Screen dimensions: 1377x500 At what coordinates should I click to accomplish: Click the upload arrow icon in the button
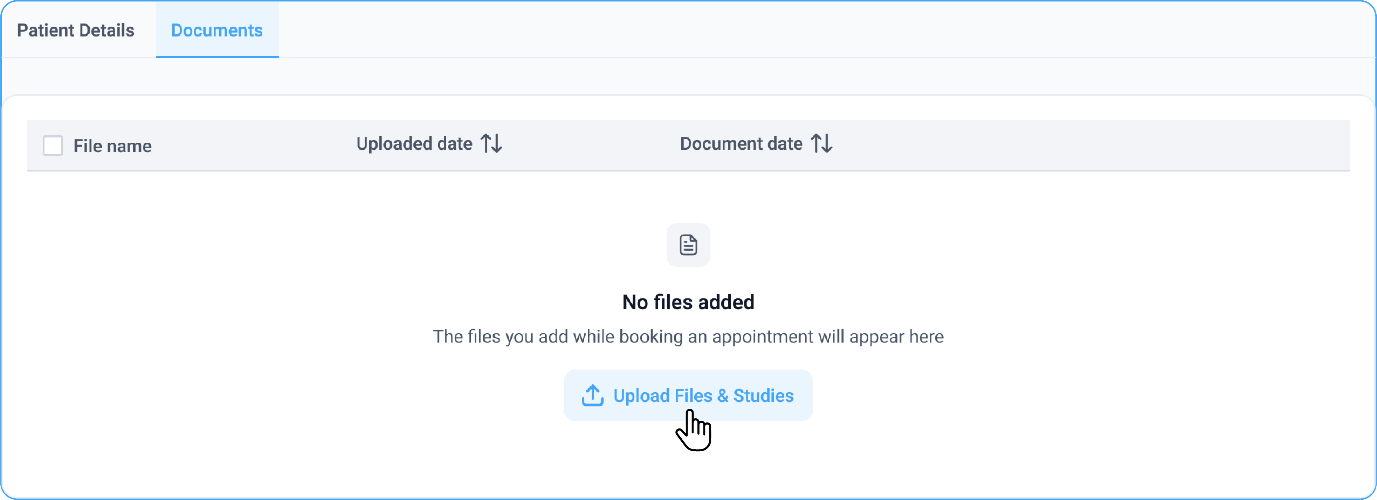592,396
